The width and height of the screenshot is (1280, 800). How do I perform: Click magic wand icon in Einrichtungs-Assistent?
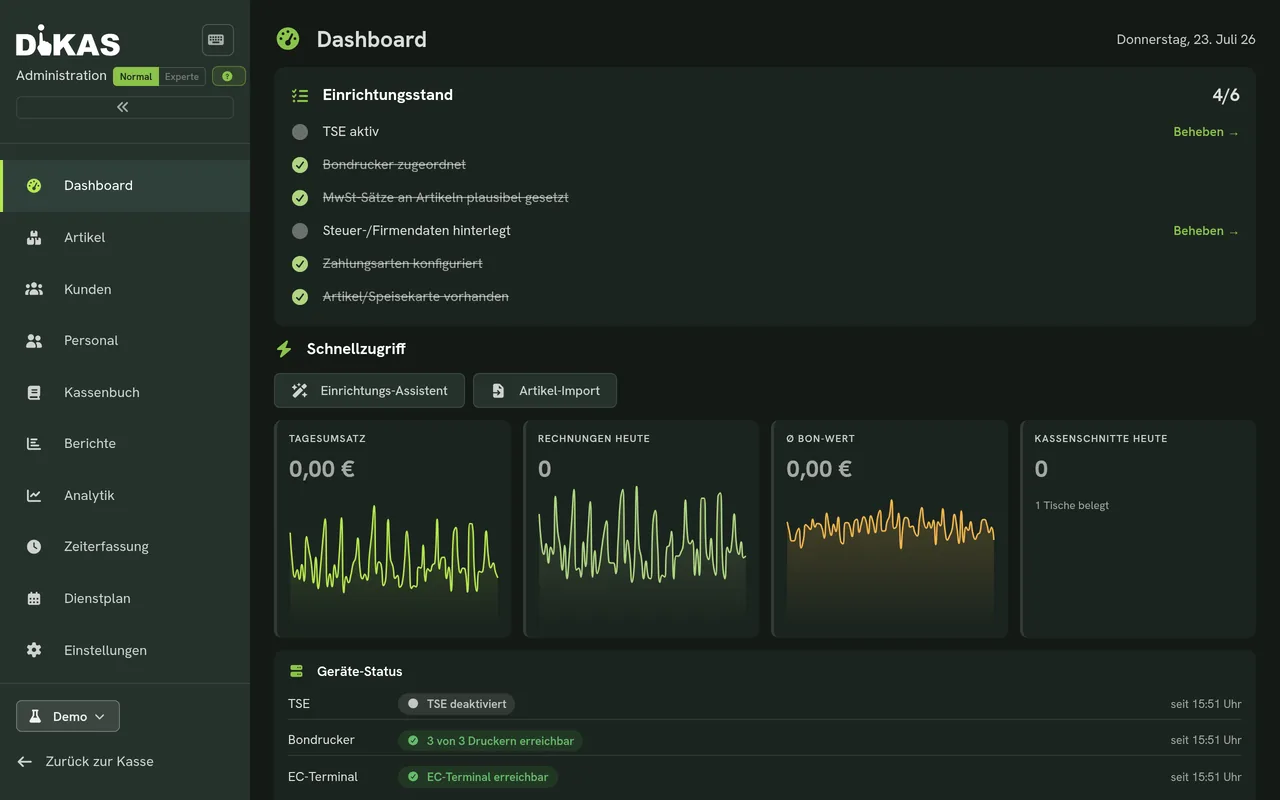[x=299, y=391]
